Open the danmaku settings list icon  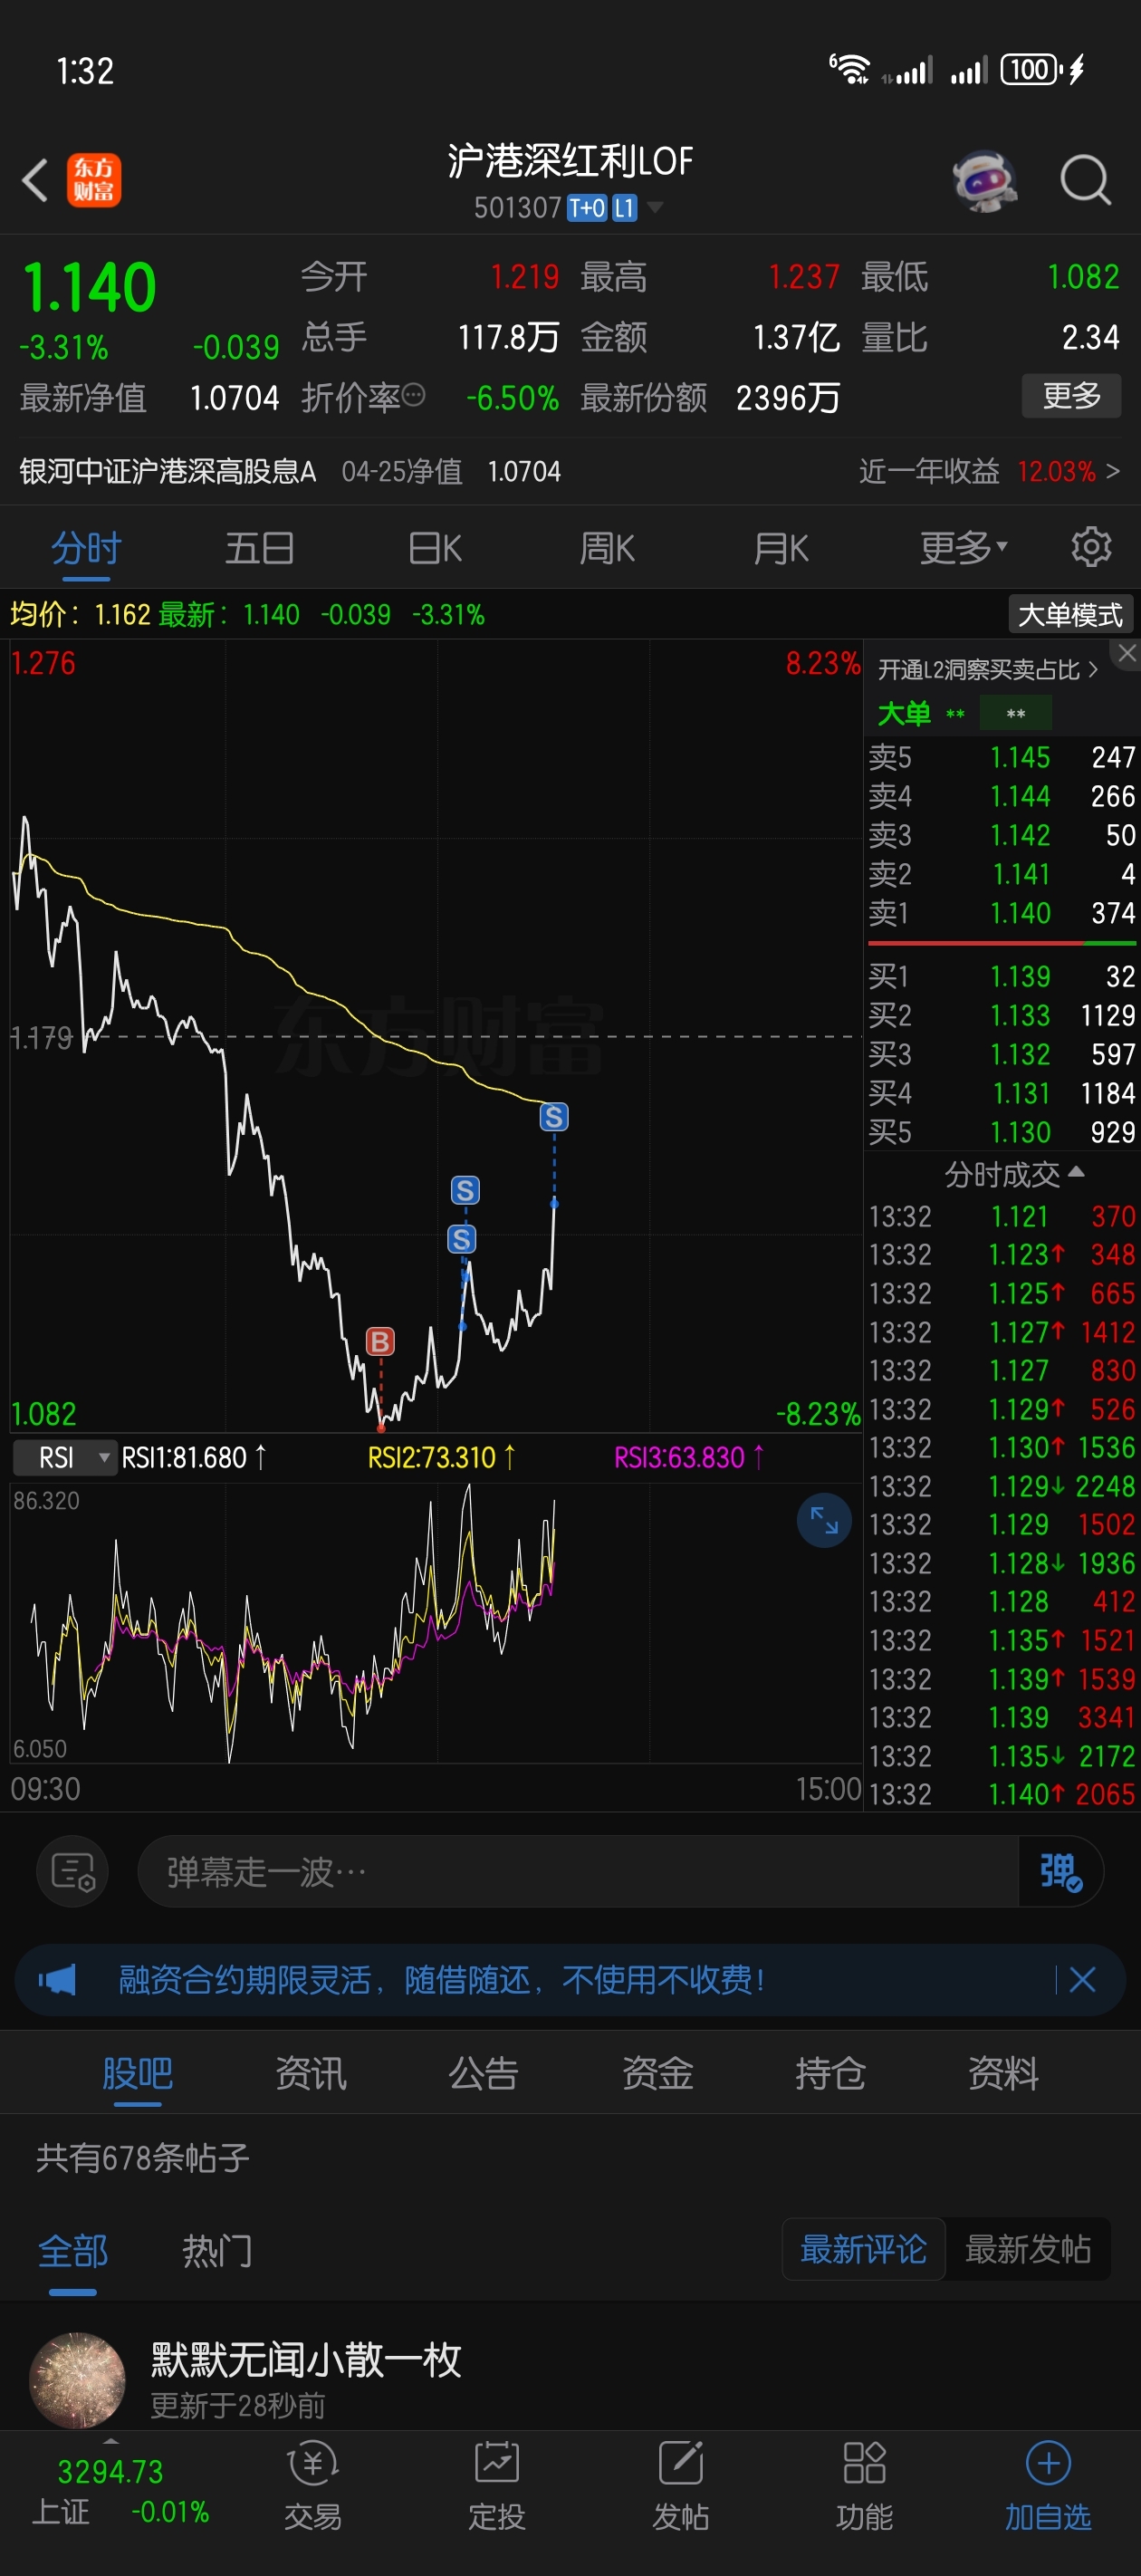(x=73, y=1870)
